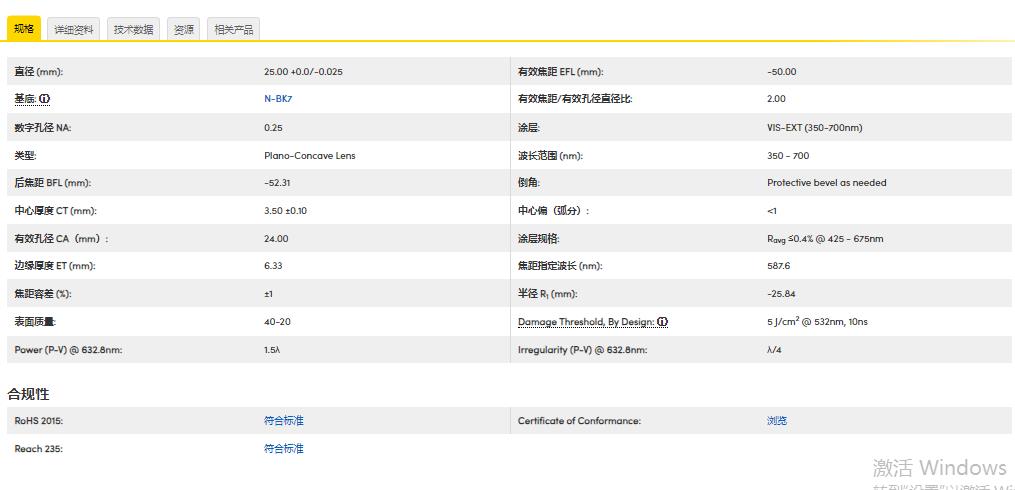Image resolution: width=1015 pixels, height=490 pixels.
Task: Select the diameter value 25.00 +0.0/-0.025
Action: (x=303, y=72)
